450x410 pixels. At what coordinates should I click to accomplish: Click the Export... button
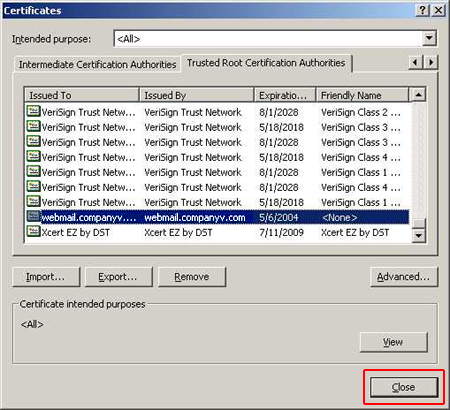[118, 277]
